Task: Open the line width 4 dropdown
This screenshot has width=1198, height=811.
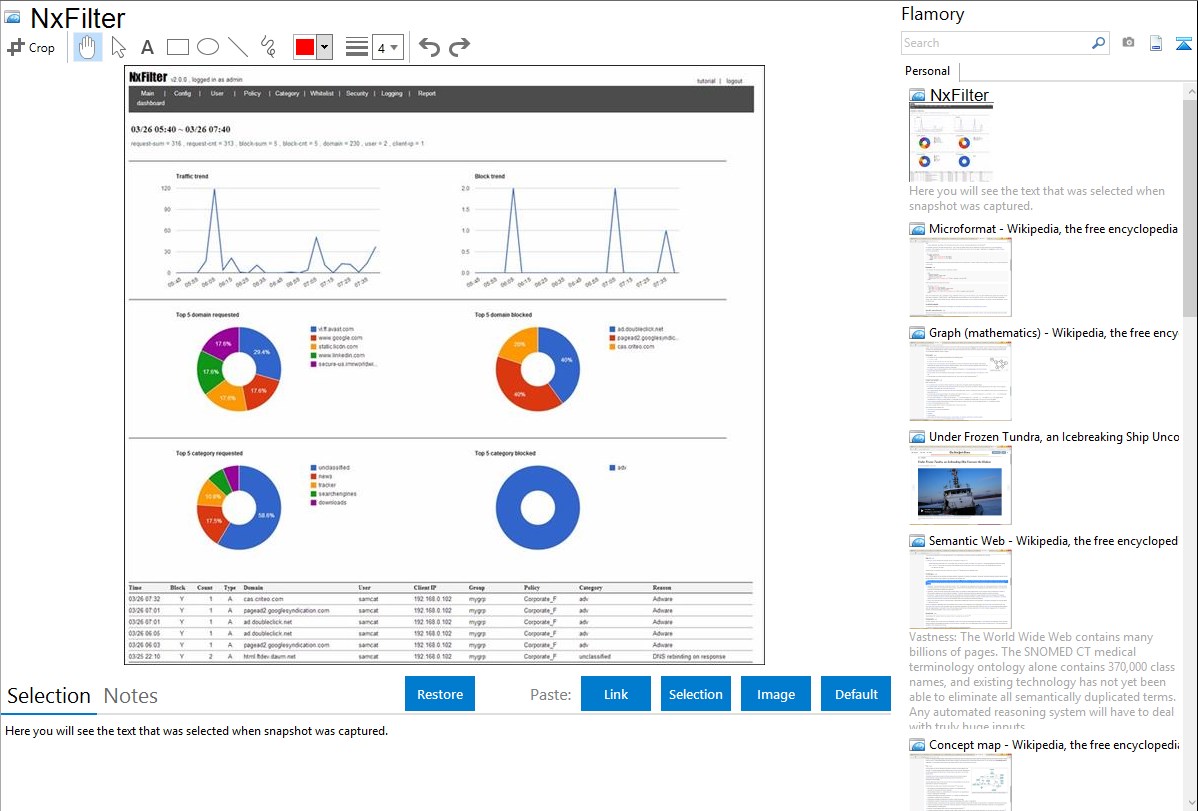Action: click(388, 48)
